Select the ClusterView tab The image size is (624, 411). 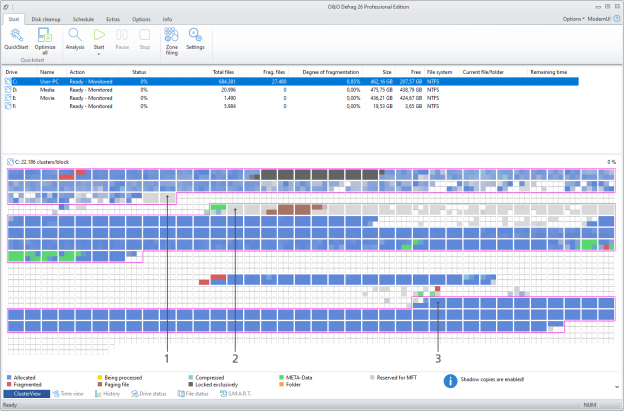(27, 393)
